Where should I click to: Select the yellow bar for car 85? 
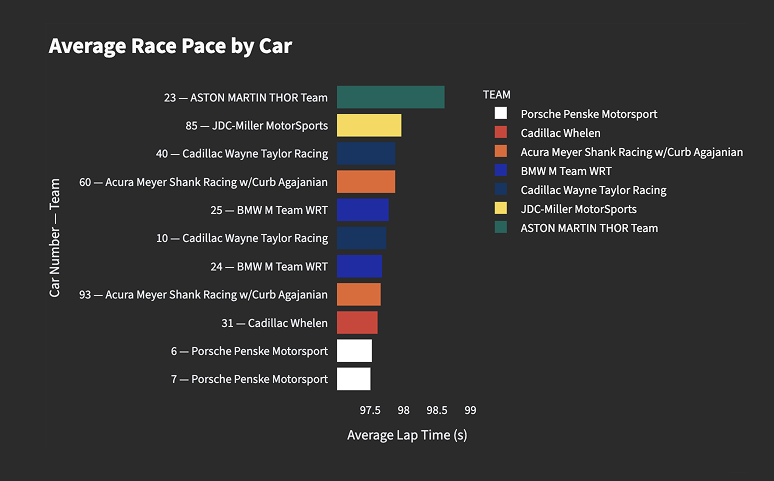pos(369,125)
